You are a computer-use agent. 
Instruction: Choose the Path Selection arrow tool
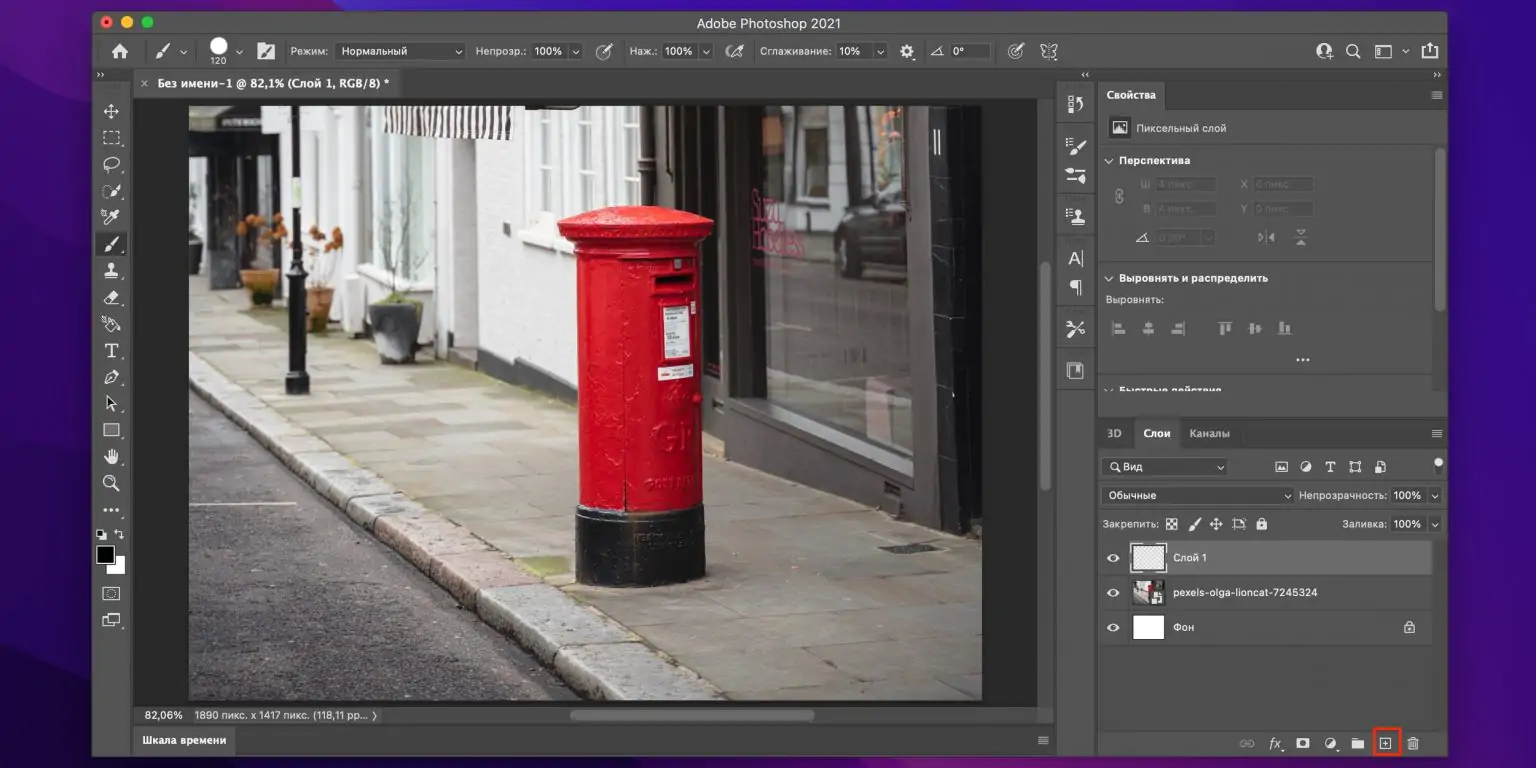(111, 404)
